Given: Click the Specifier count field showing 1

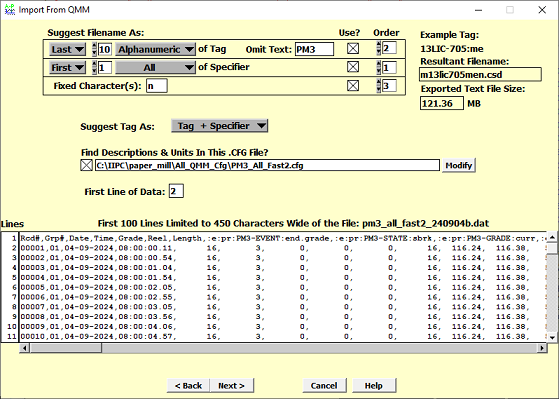Looking at the screenshot, I should pyautogui.click(x=104, y=67).
